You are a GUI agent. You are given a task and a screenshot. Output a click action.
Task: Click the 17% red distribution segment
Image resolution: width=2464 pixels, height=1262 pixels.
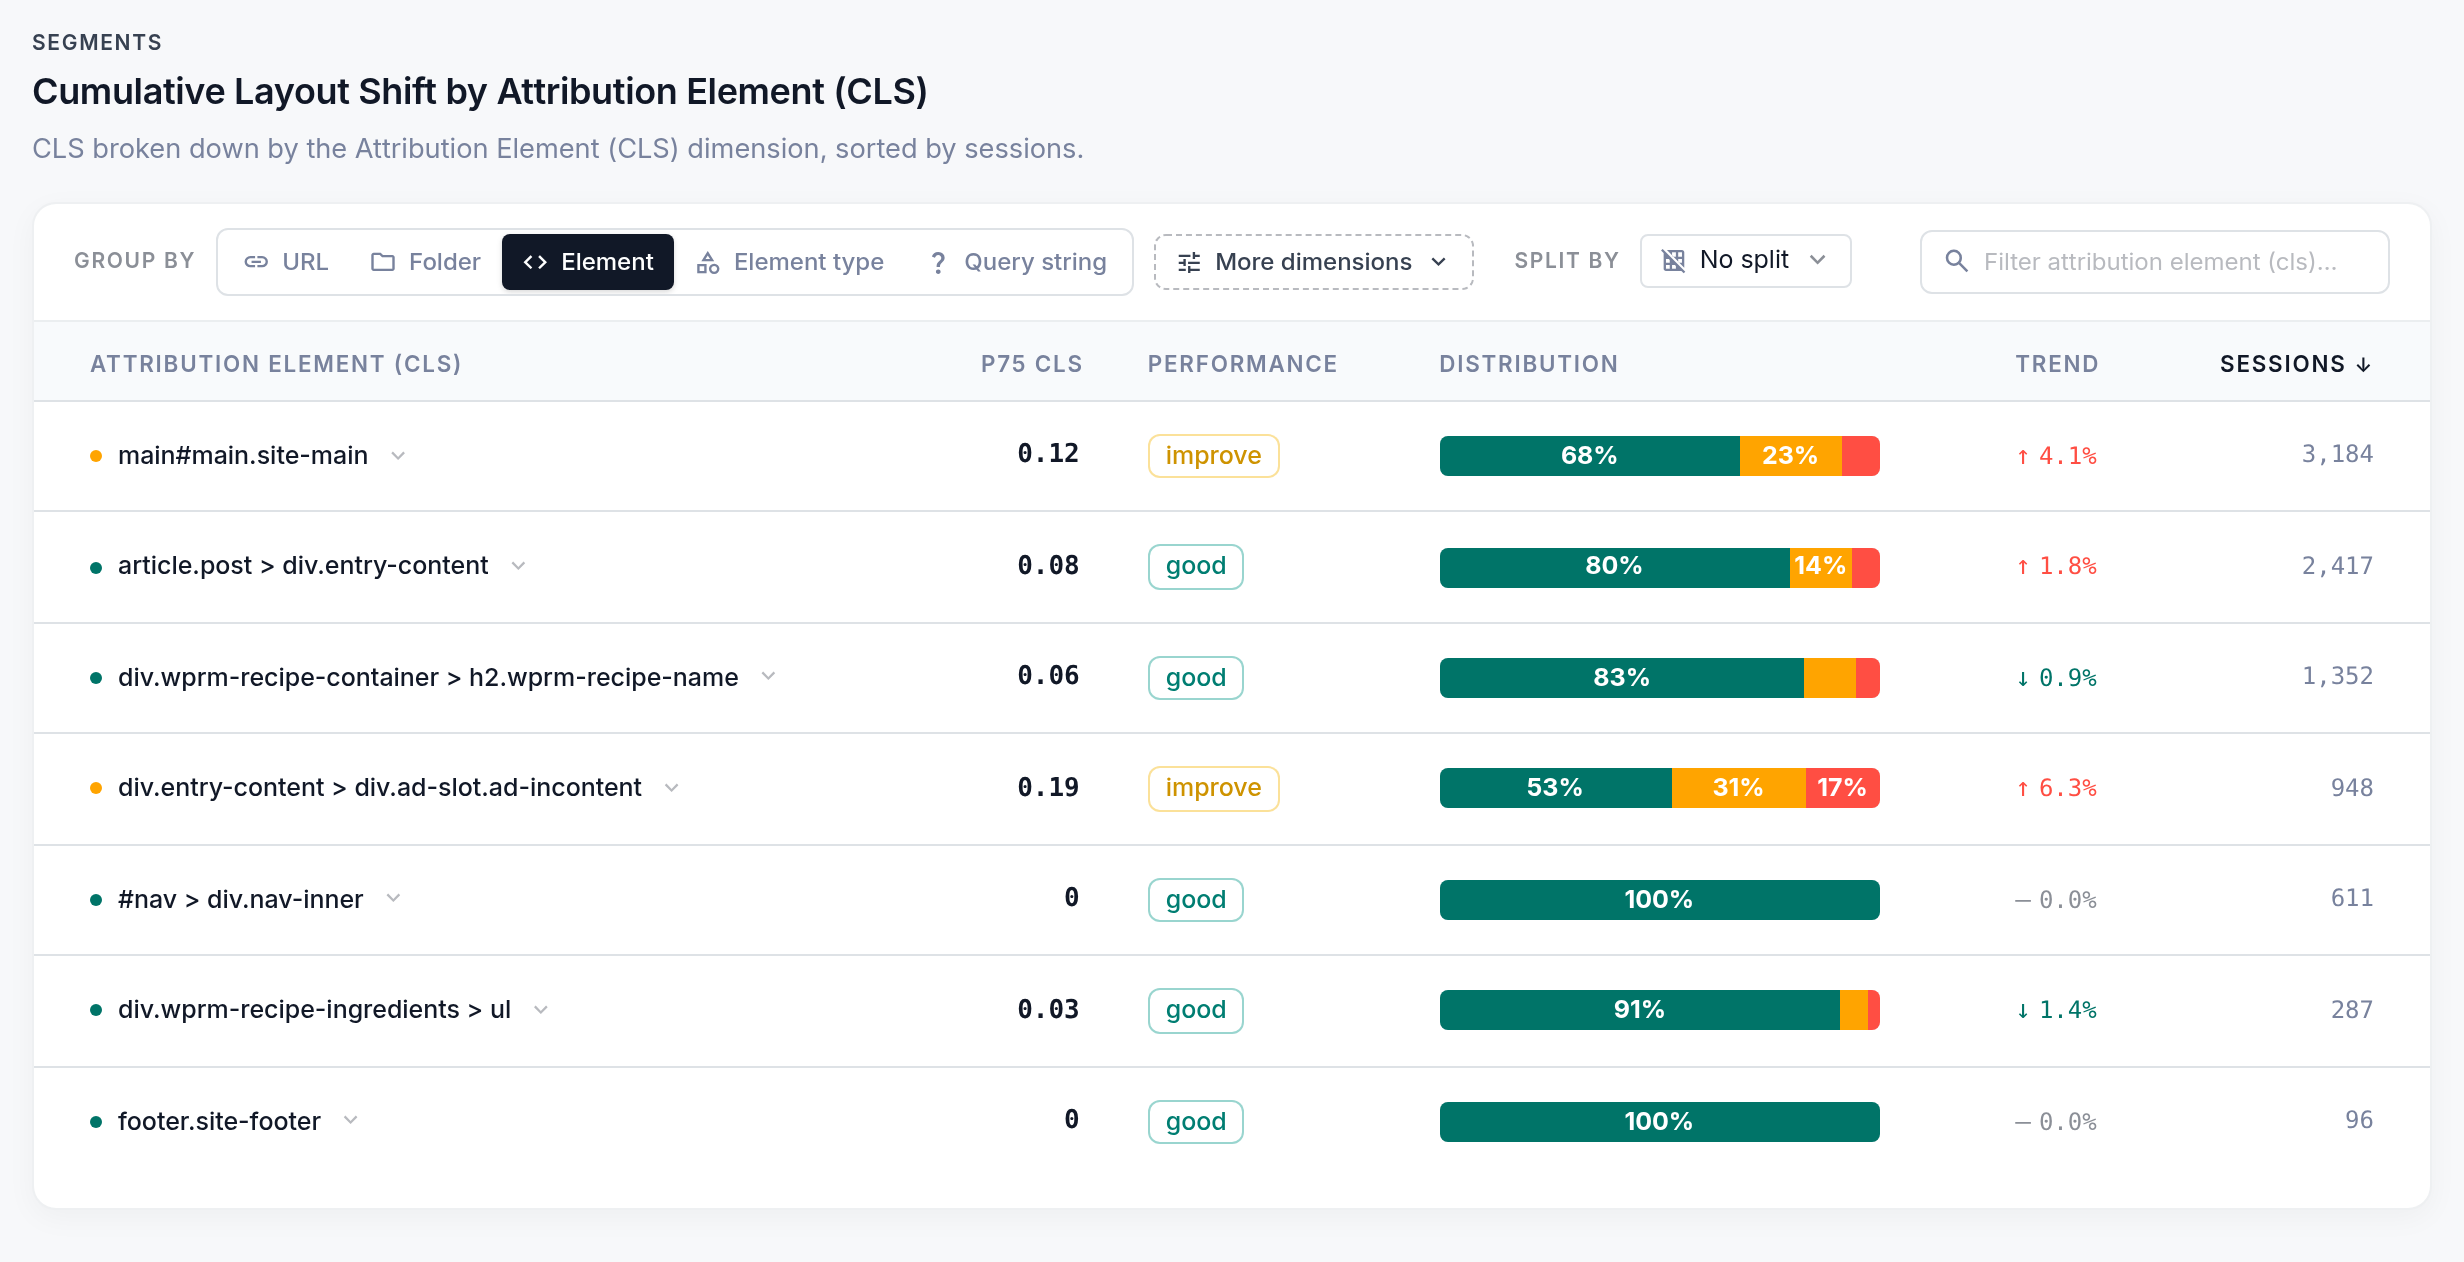click(1842, 788)
